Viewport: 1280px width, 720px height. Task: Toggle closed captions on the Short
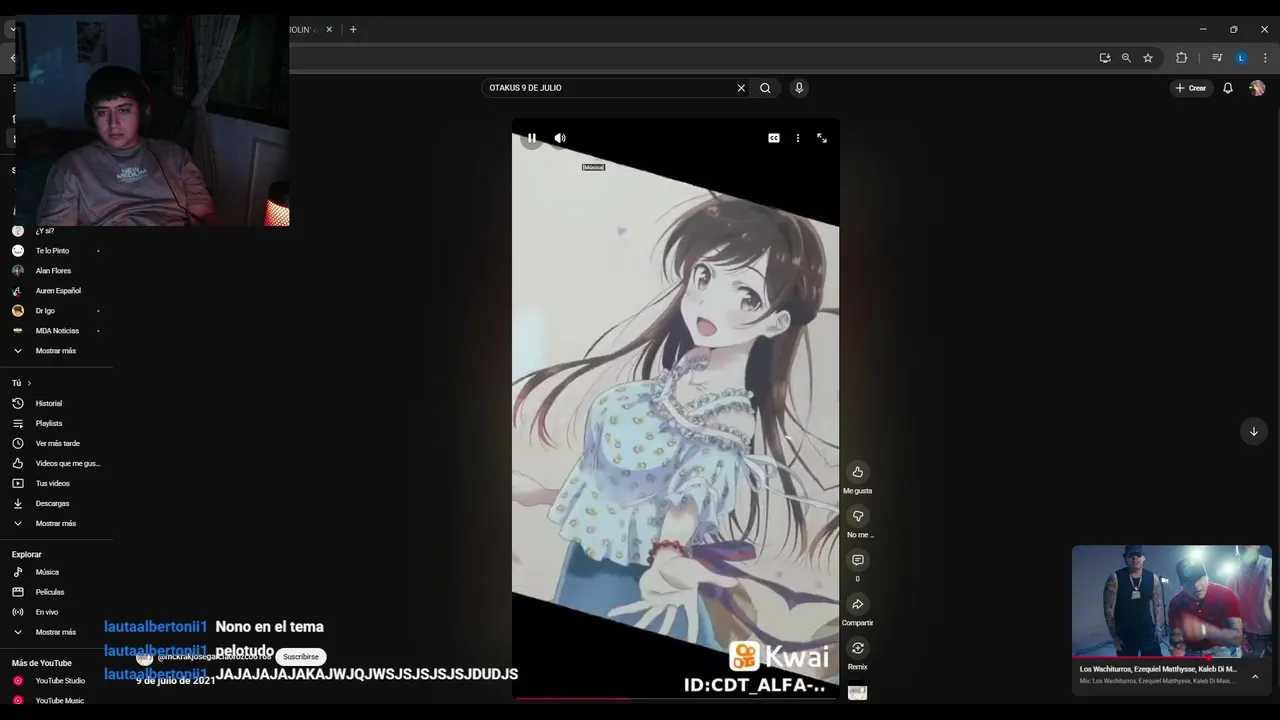click(774, 138)
